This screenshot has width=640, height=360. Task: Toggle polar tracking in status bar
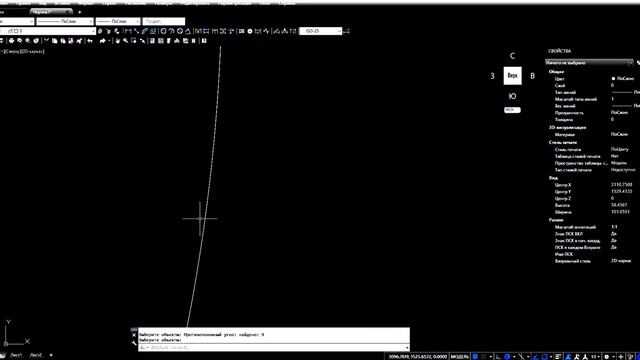(507, 356)
